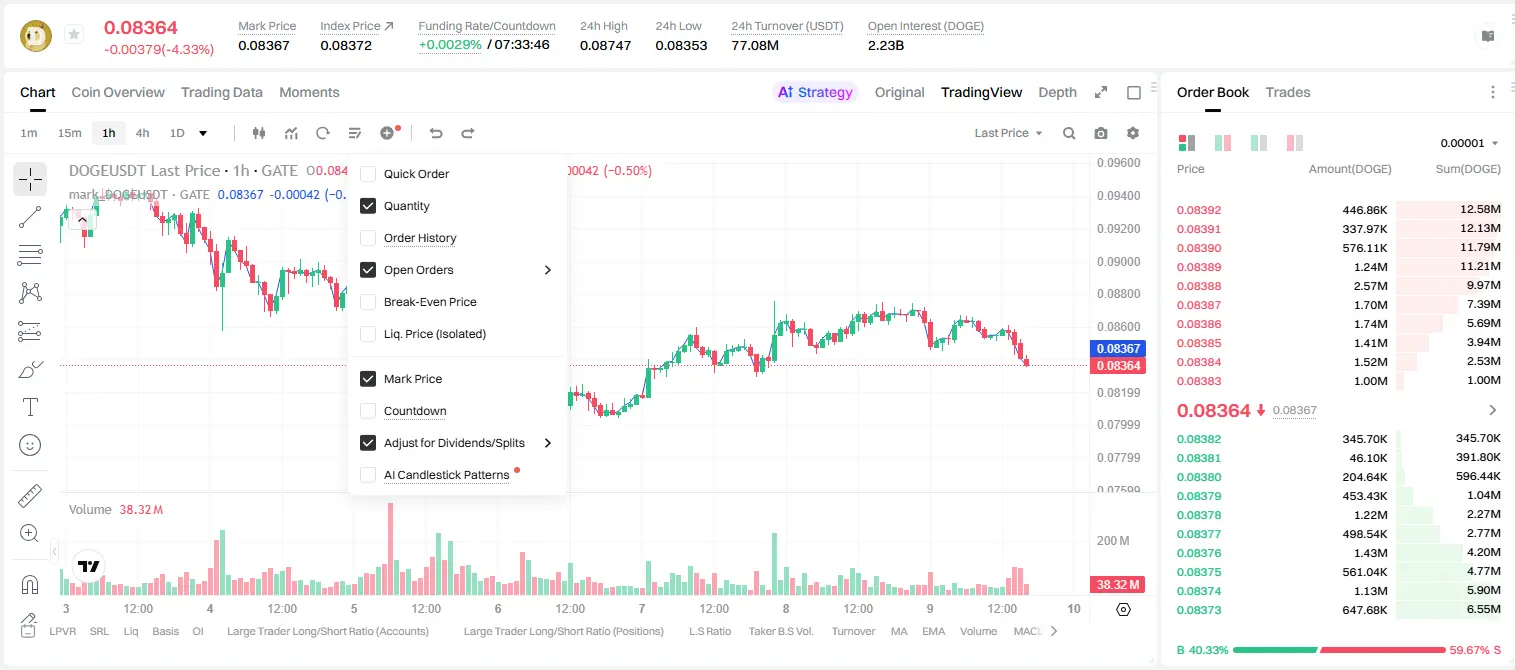Select the crosshair cursor tool

click(x=30, y=180)
